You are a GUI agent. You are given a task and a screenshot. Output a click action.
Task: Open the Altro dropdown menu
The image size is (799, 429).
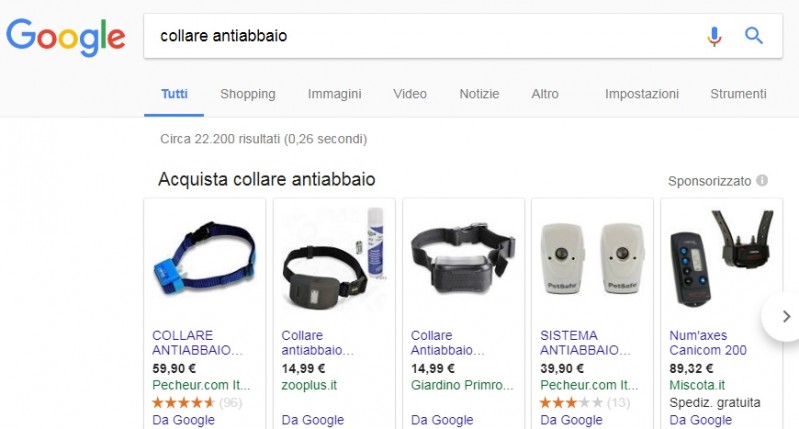click(x=545, y=94)
